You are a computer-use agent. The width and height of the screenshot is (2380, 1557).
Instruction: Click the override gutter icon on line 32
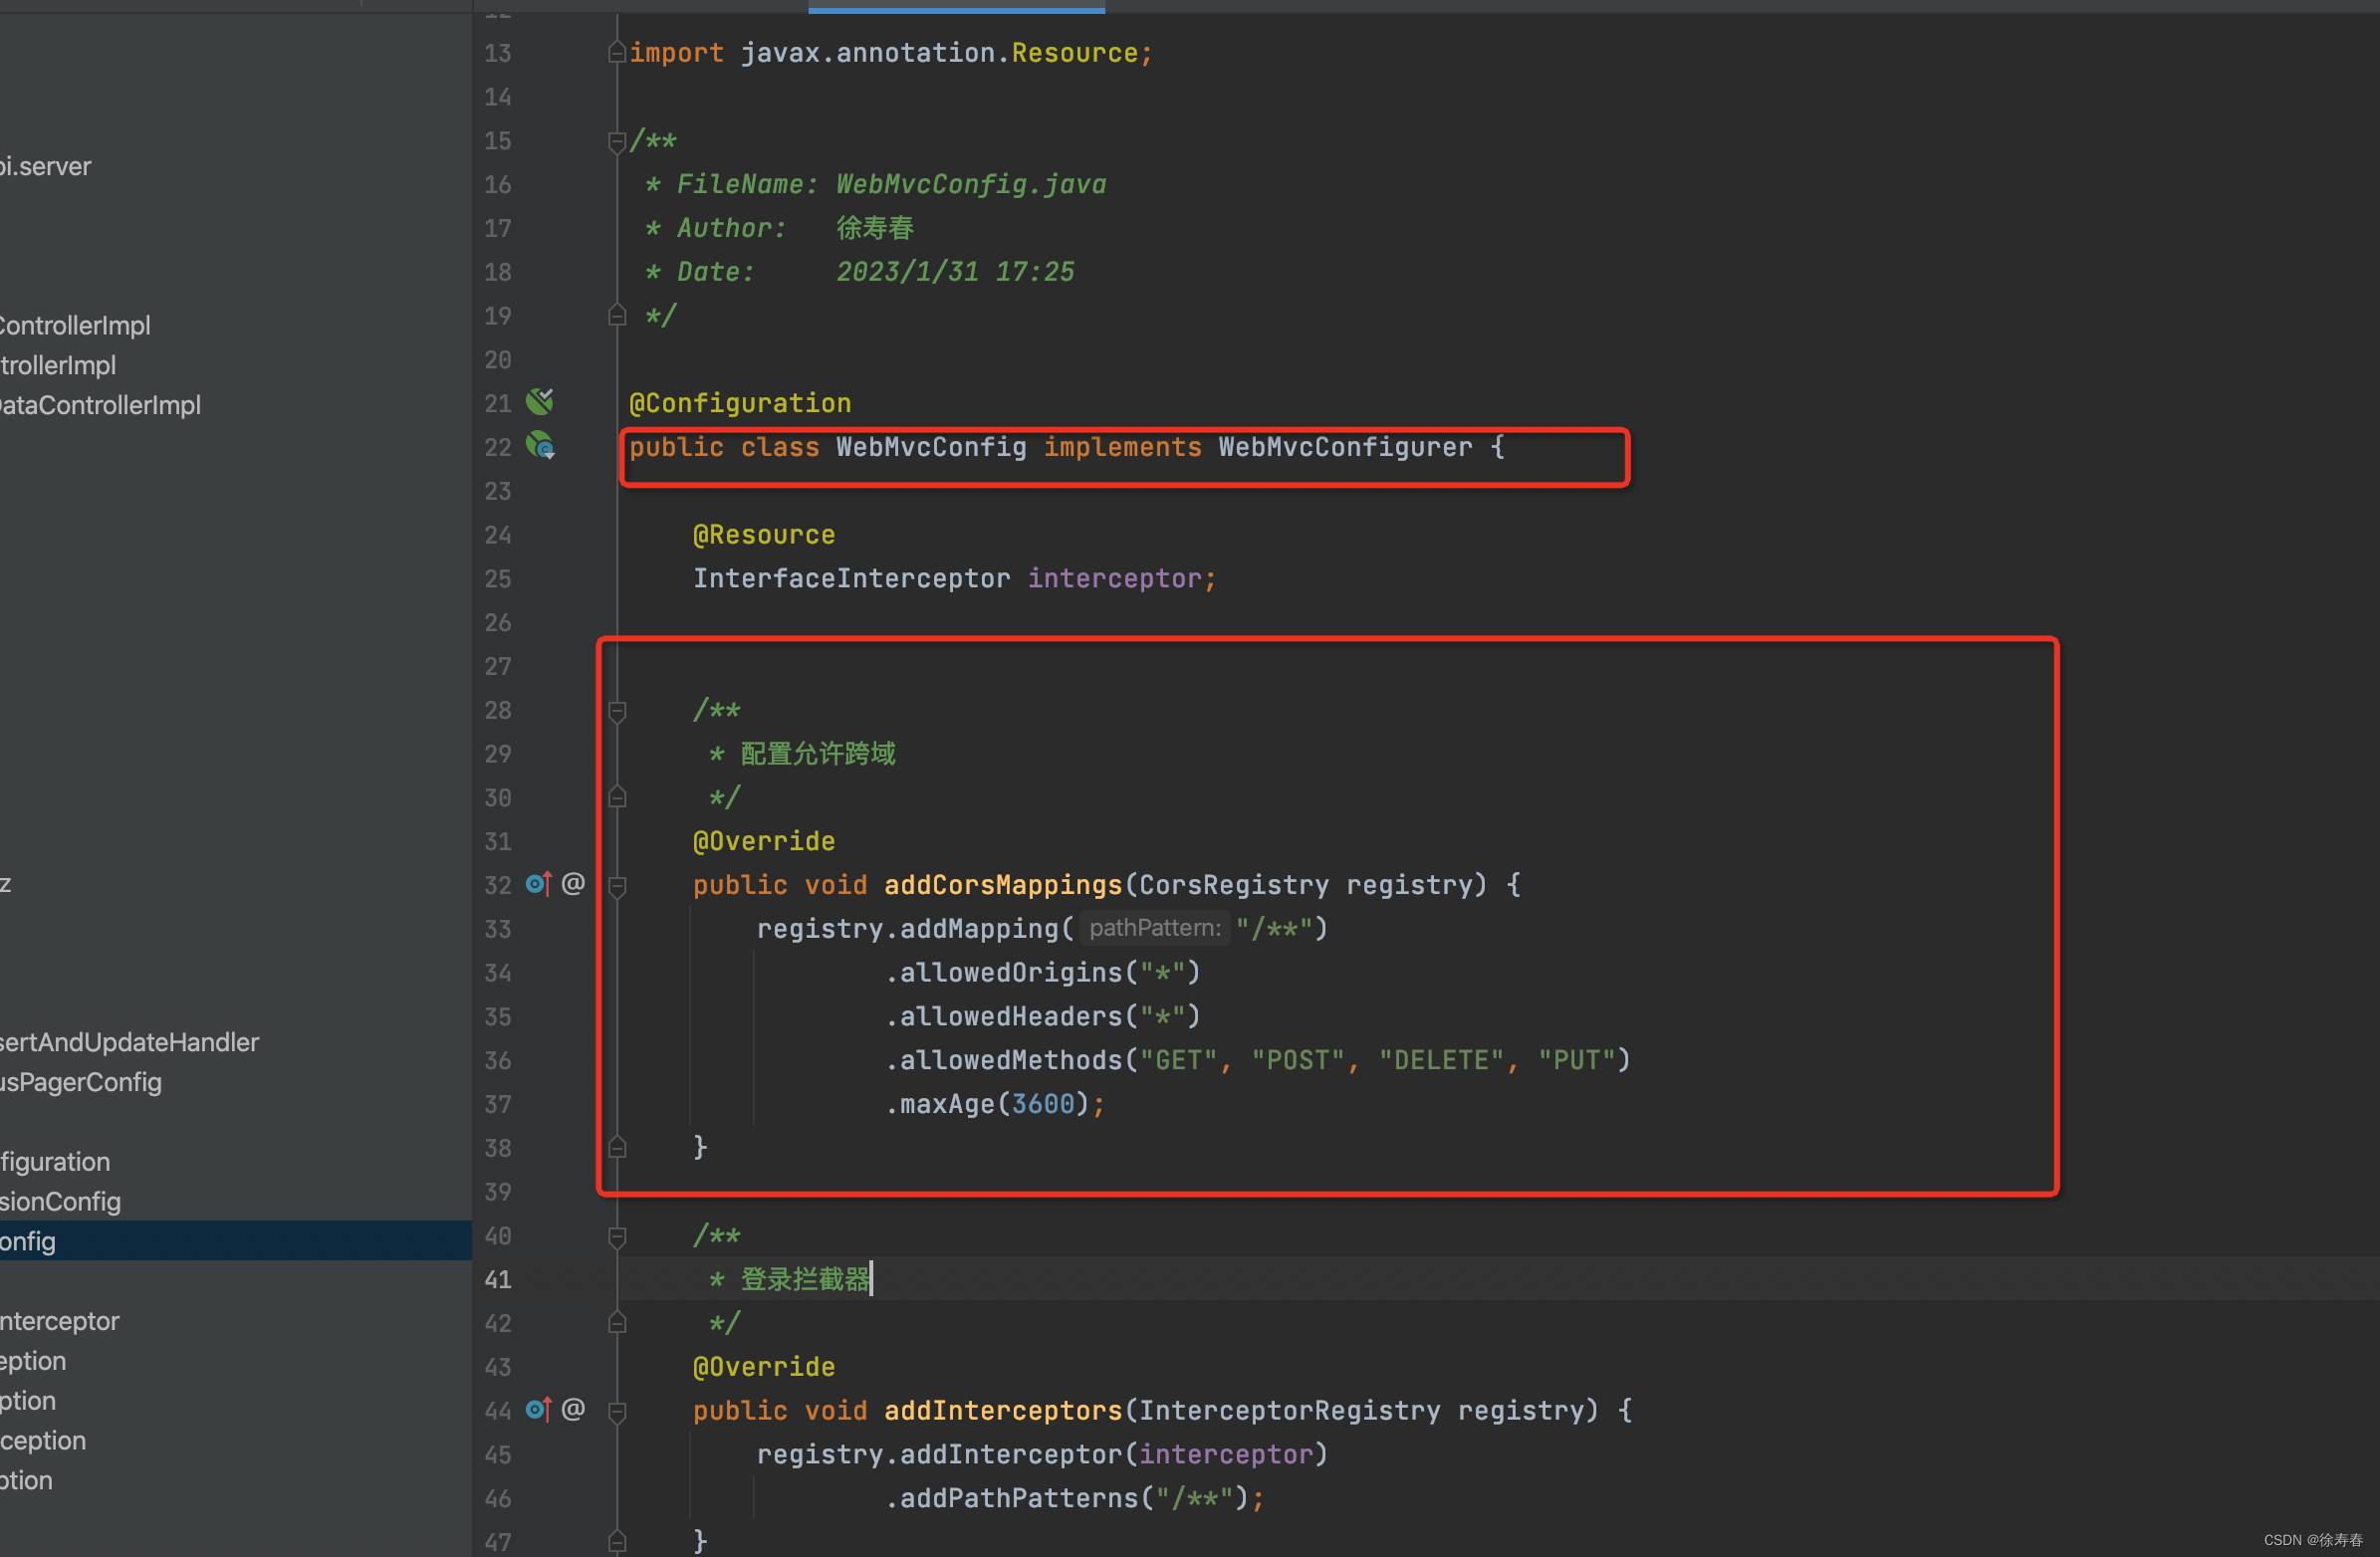(x=539, y=884)
